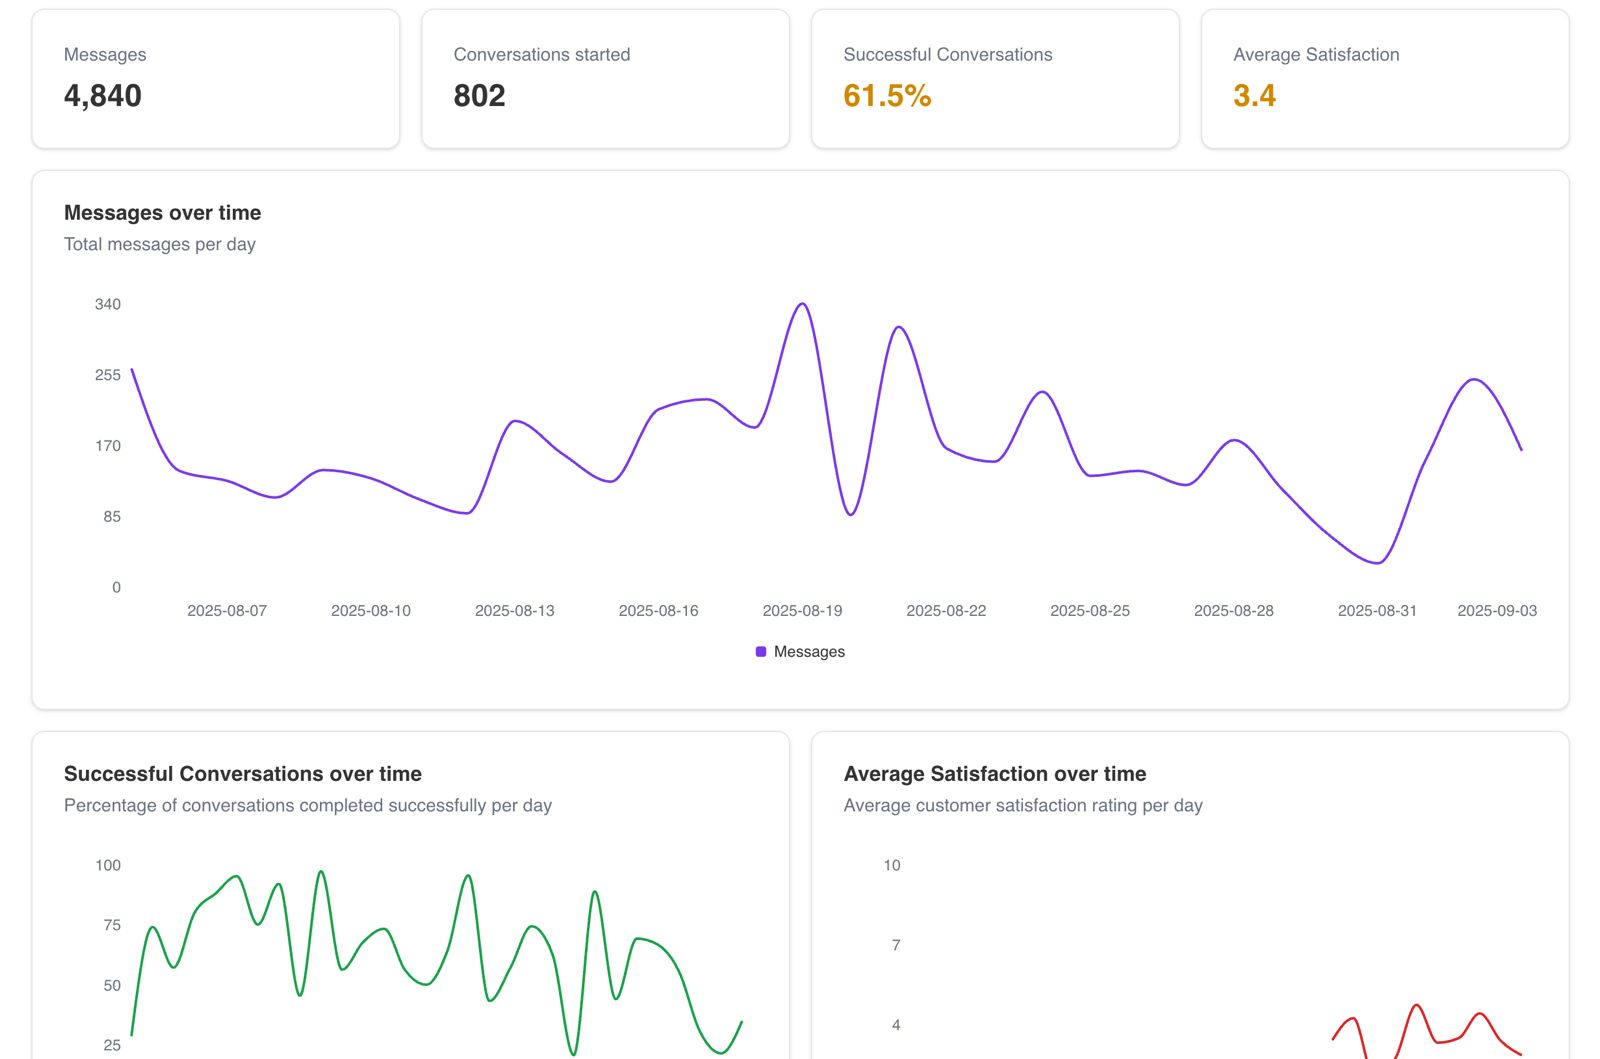Click the 2025-08-31 date on x-axis
Viewport: 1600px width, 1059px height.
[x=1377, y=611]
